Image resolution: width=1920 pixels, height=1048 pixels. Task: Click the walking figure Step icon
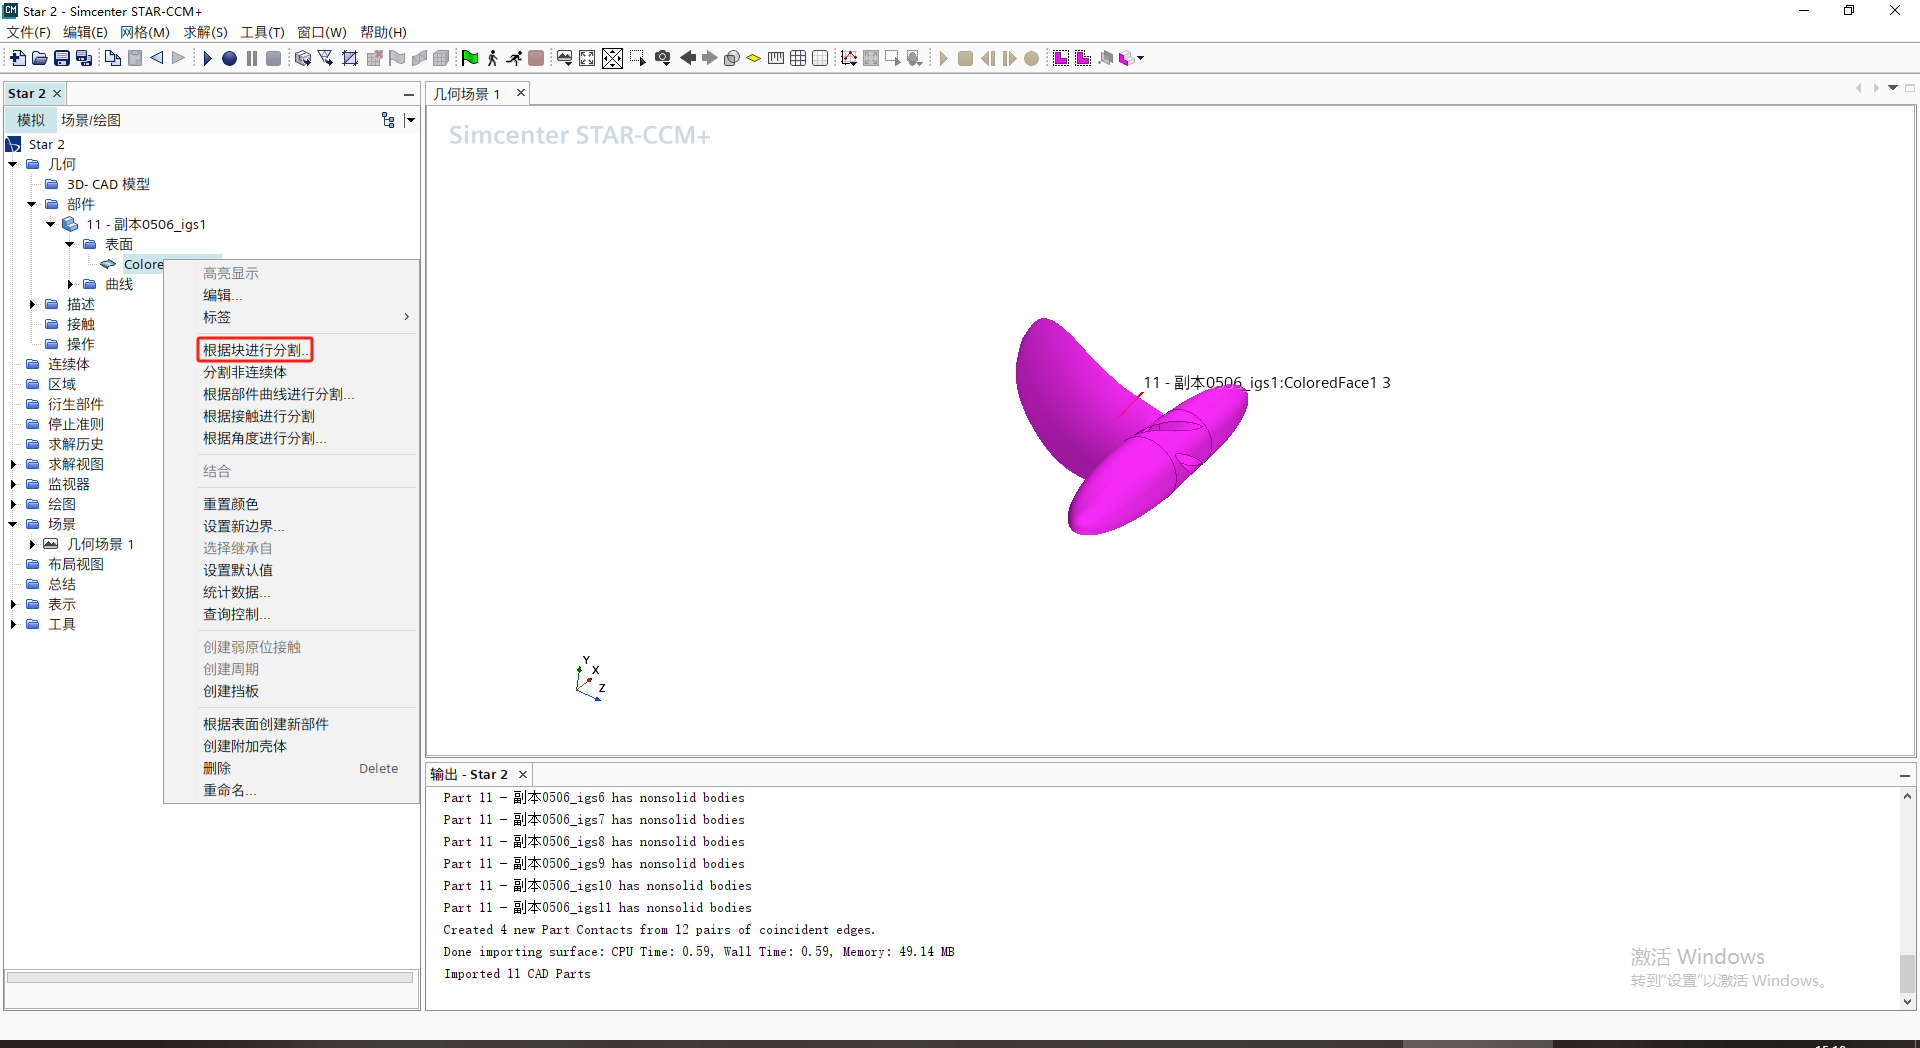(x=492, y=58)
